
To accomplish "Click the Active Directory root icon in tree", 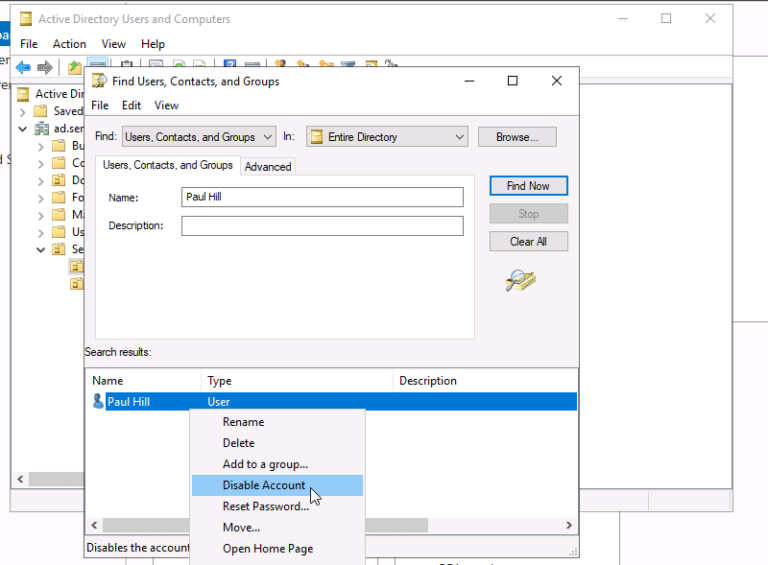I will point(24,94).
